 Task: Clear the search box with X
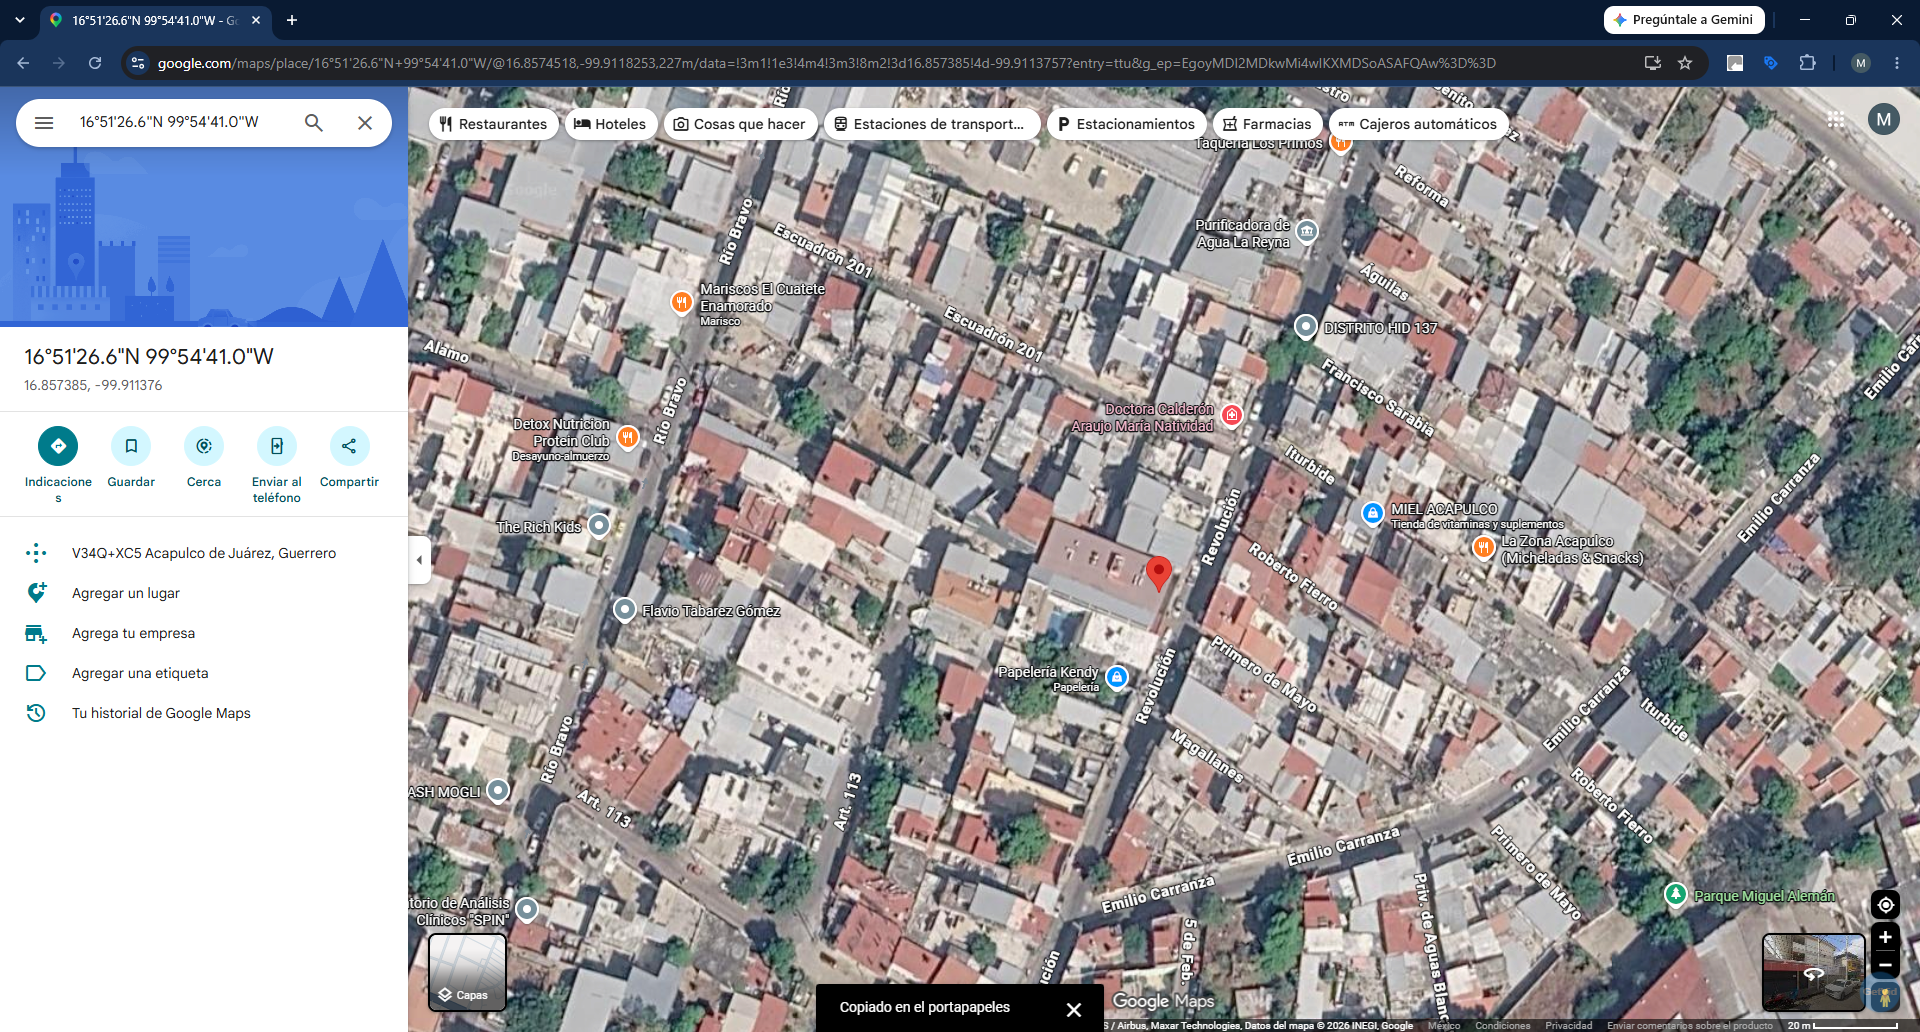pyautogui.click(x=365, y=123)
